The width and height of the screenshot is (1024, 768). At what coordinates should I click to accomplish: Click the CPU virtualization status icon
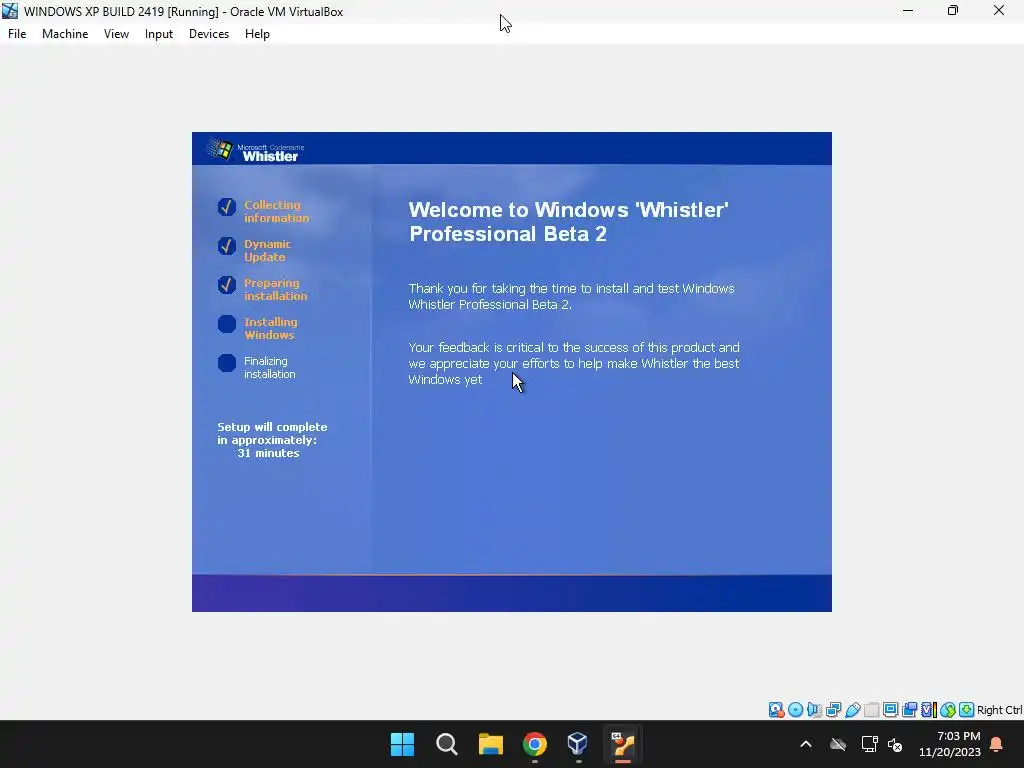coord(928,710)
